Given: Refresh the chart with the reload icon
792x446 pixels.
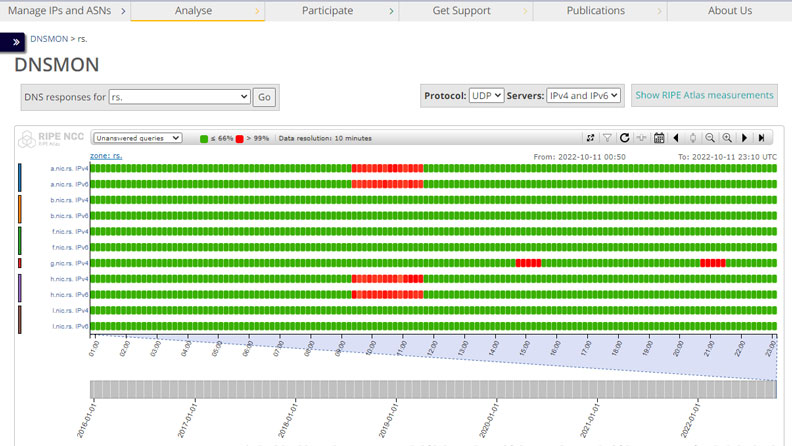Looking at the screenshot, I should [624, 138].
